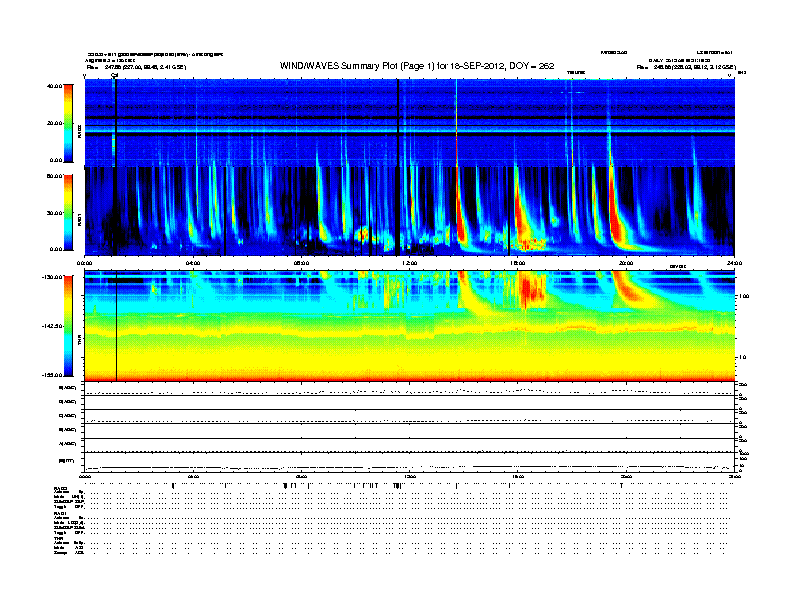The width and height of the screenshot is (792, 612).
Task: Click 12:00 tick label under RAD1 spectrogram
Action: click(410, 263)
